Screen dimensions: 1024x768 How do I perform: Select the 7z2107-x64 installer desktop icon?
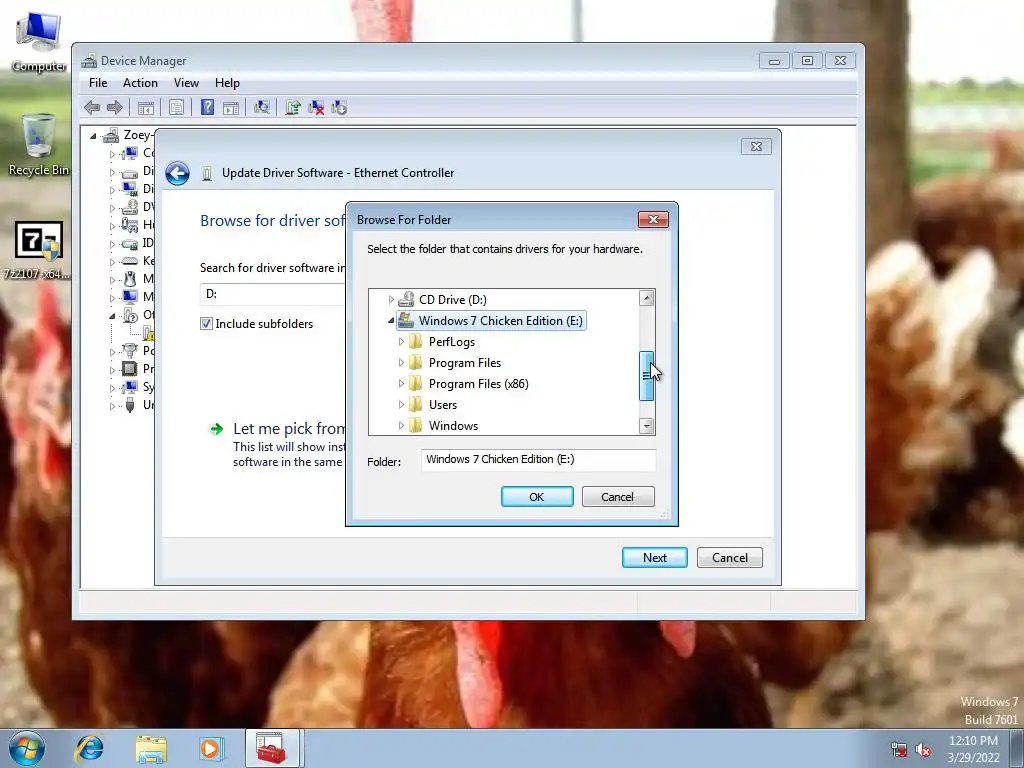pos(38,251)
